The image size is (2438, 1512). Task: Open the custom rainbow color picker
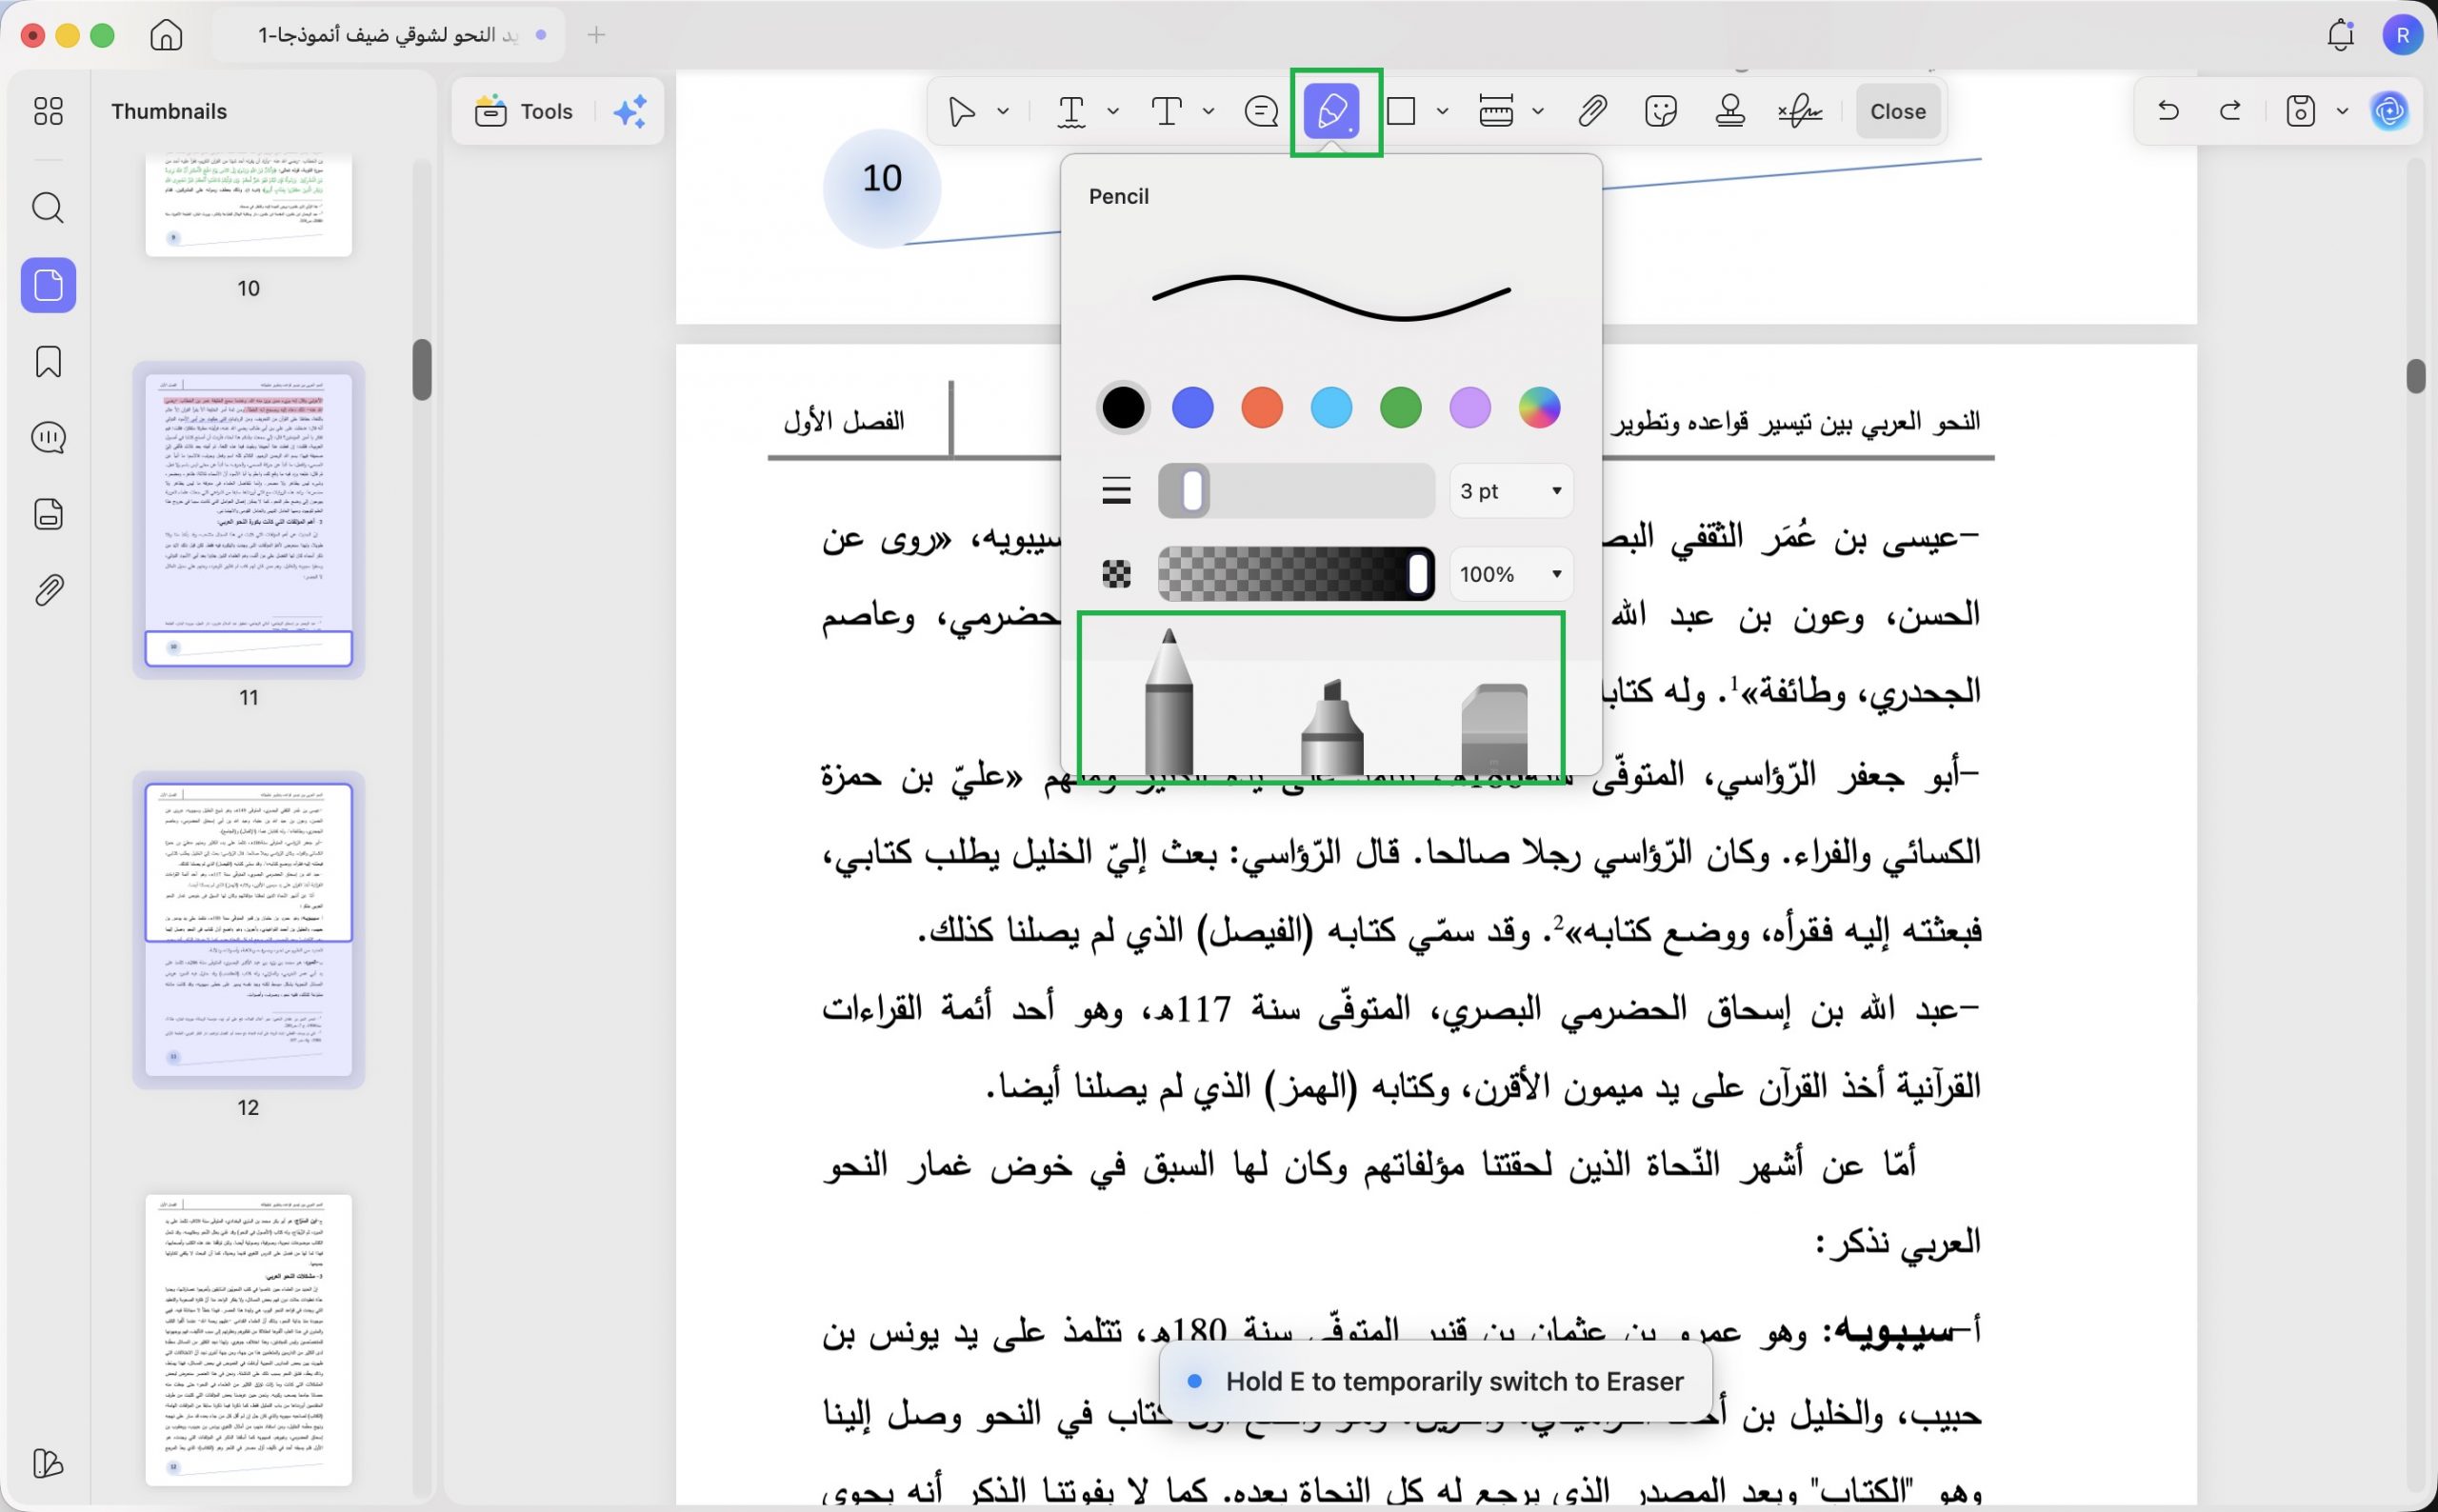click(1539, 408)
